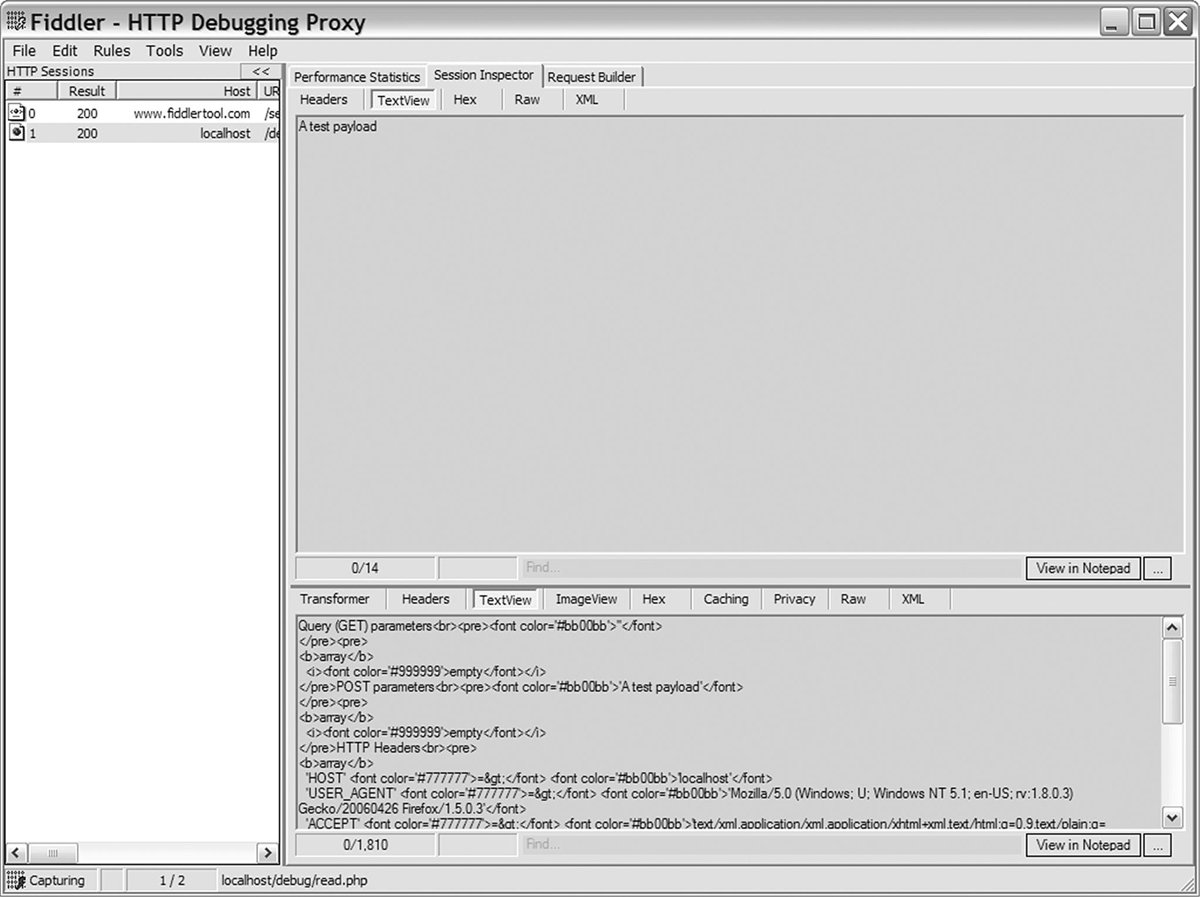Sort sessions by the Host column header
Image resolution: width=1200 pixels, height=897 pixels.
tap(188, 91)
